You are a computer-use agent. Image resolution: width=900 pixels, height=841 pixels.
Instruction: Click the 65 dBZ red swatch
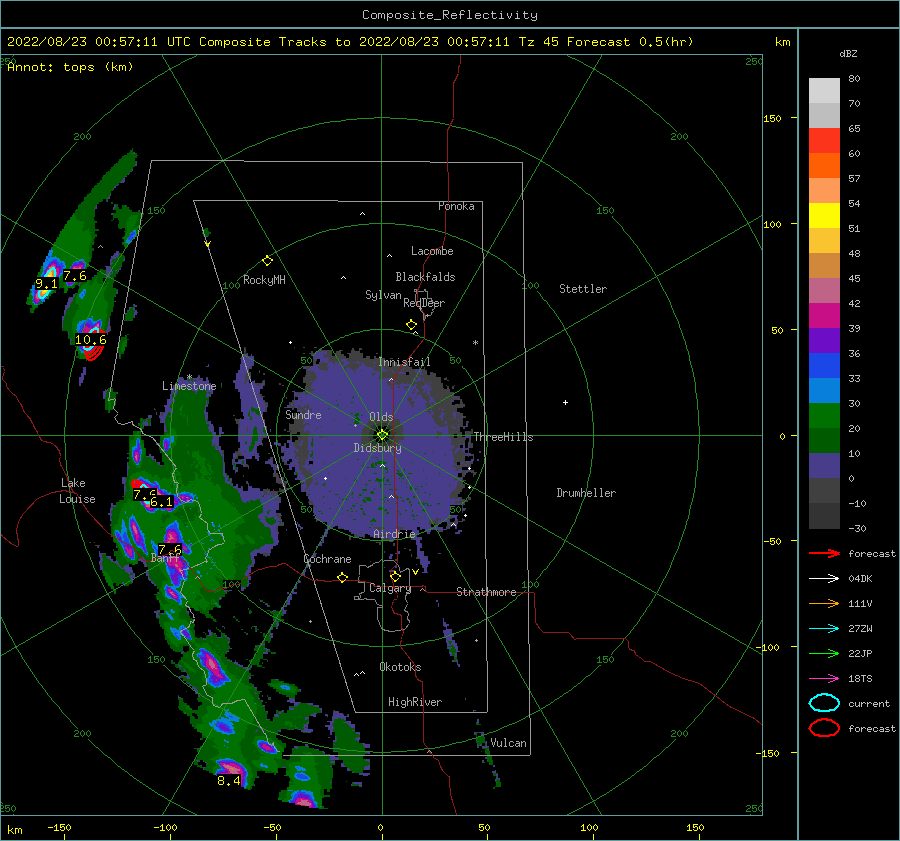pos(824,141)
